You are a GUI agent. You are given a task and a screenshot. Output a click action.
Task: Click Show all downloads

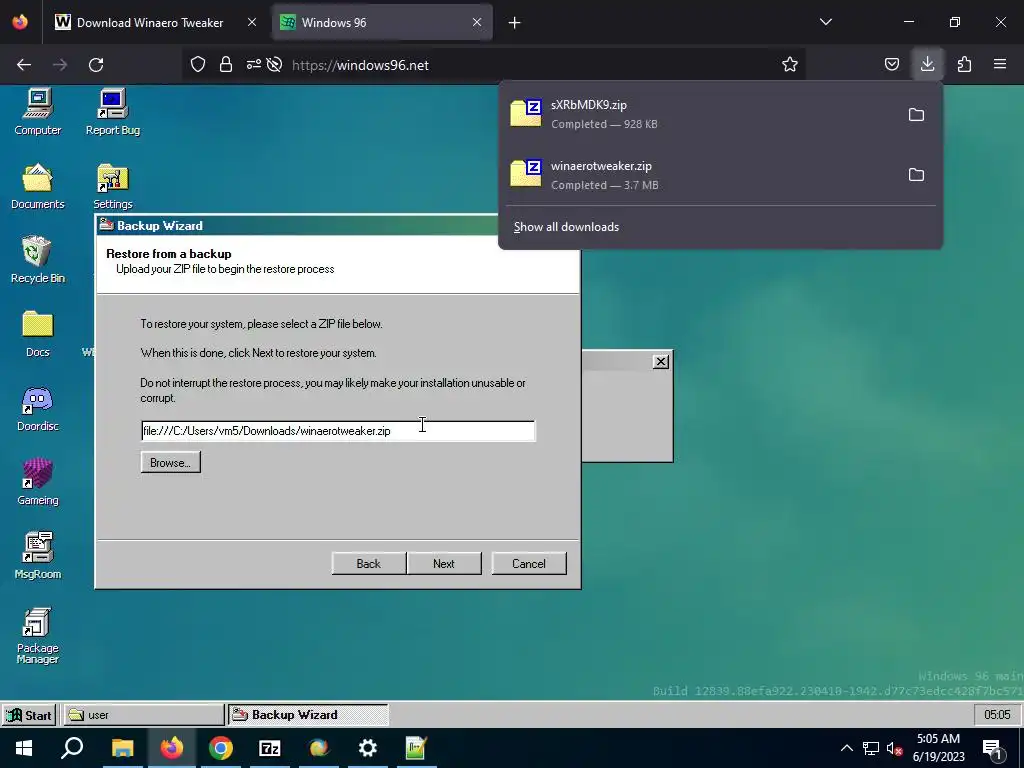(x=566, y=227)
